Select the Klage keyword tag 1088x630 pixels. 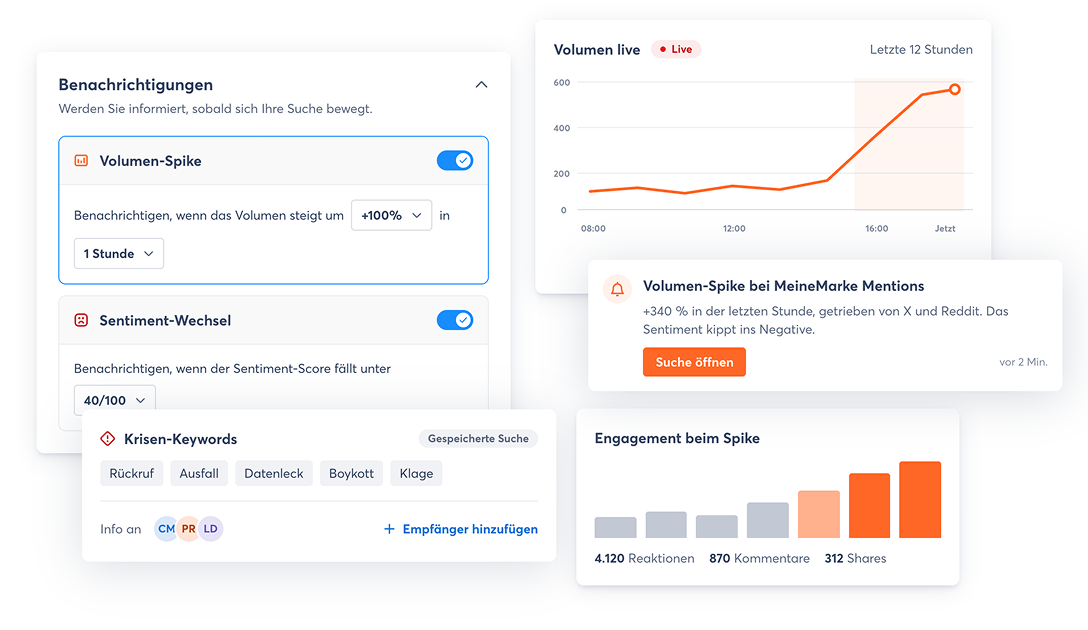coord(416,473)
